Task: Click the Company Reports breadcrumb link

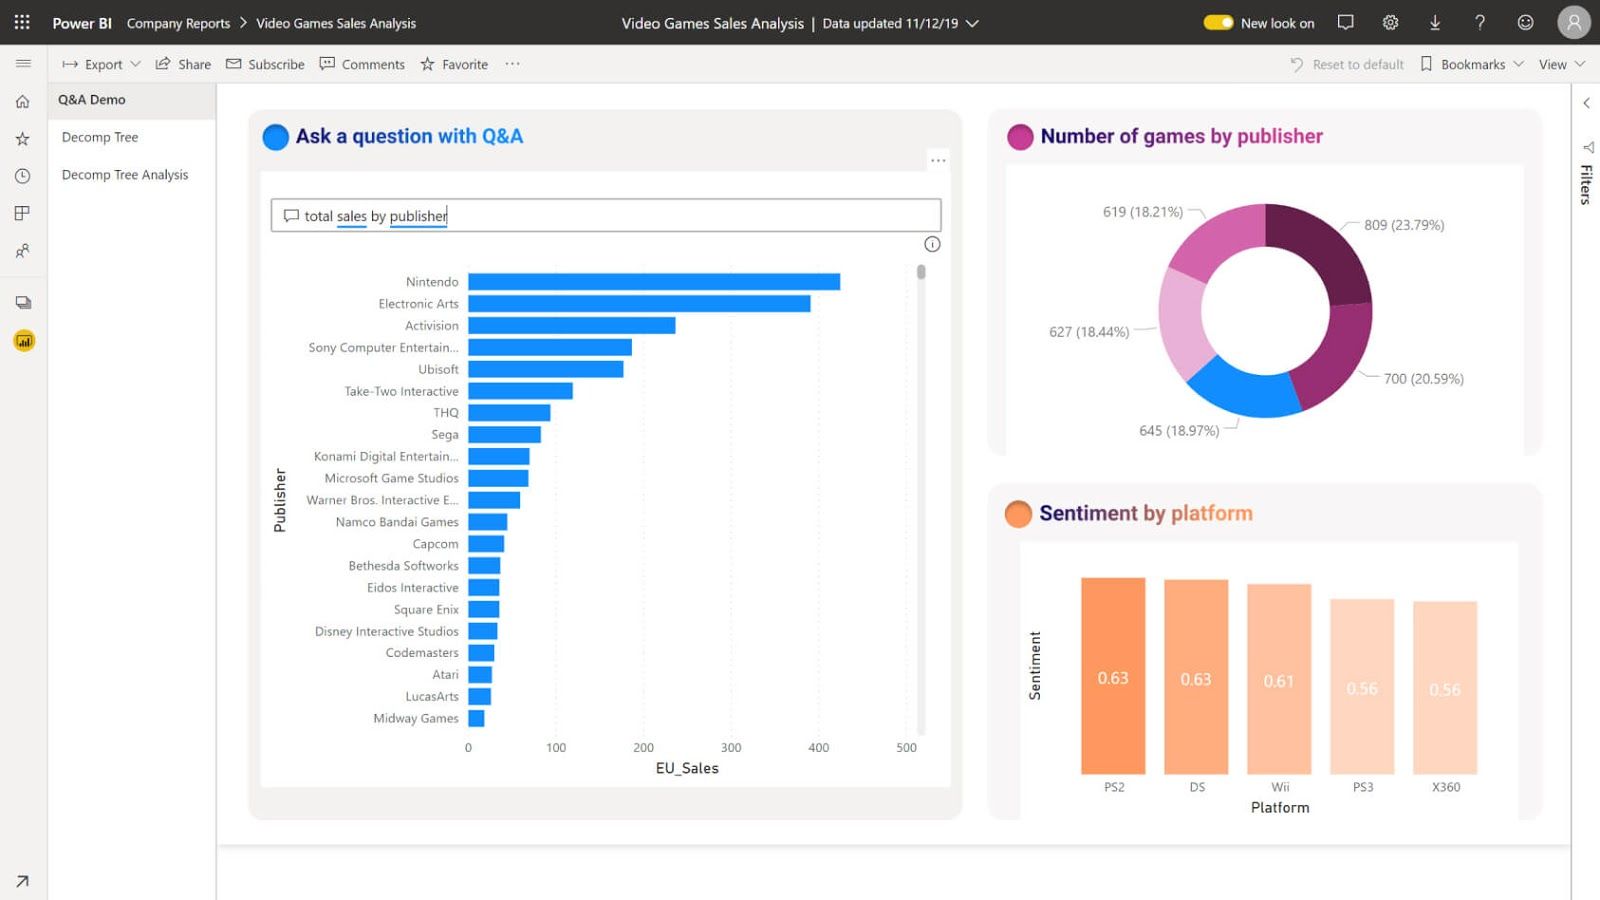Action: (x=178, y=23)
